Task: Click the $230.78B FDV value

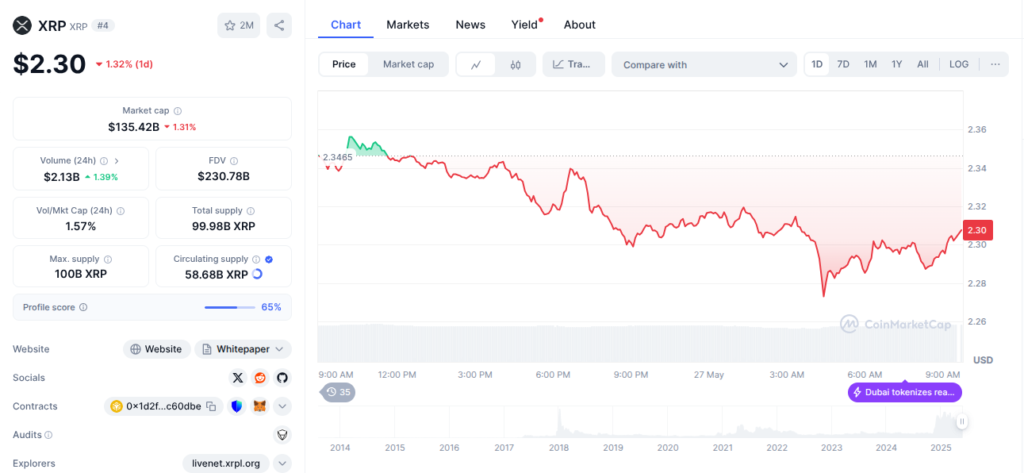Action: tap(223, 176)
